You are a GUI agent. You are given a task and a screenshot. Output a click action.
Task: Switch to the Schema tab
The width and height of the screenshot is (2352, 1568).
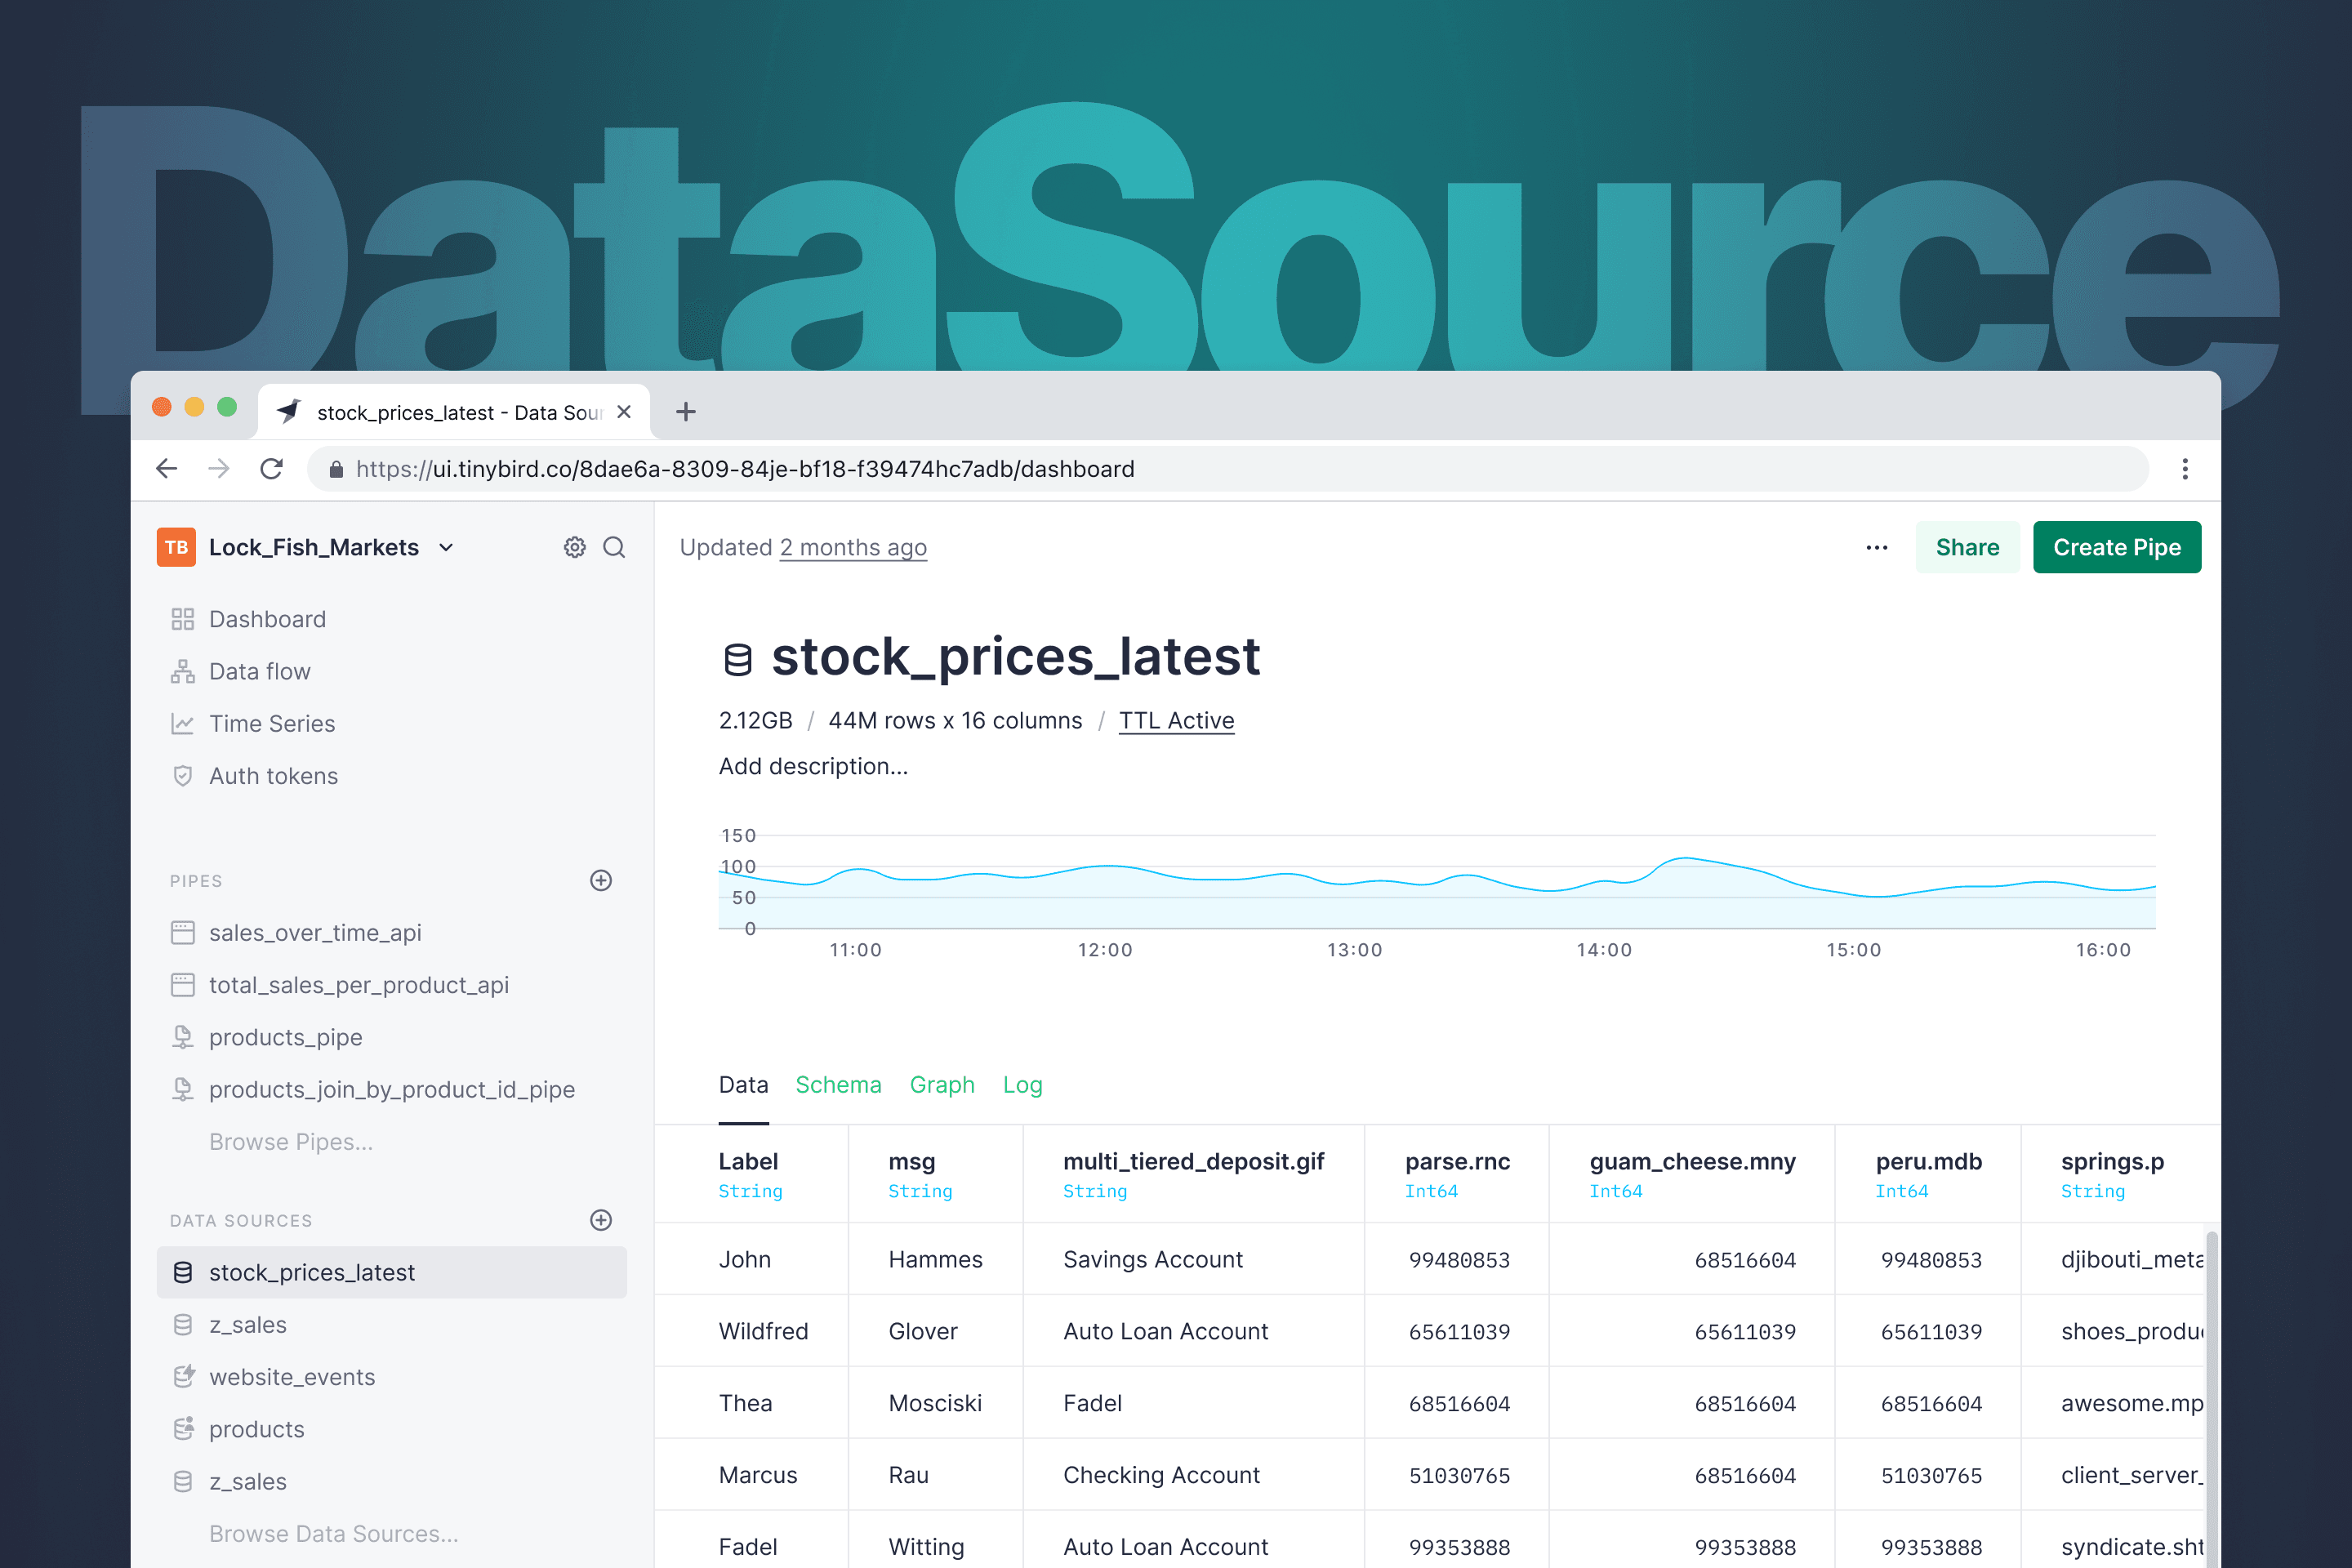click(x=838, y=1085)
